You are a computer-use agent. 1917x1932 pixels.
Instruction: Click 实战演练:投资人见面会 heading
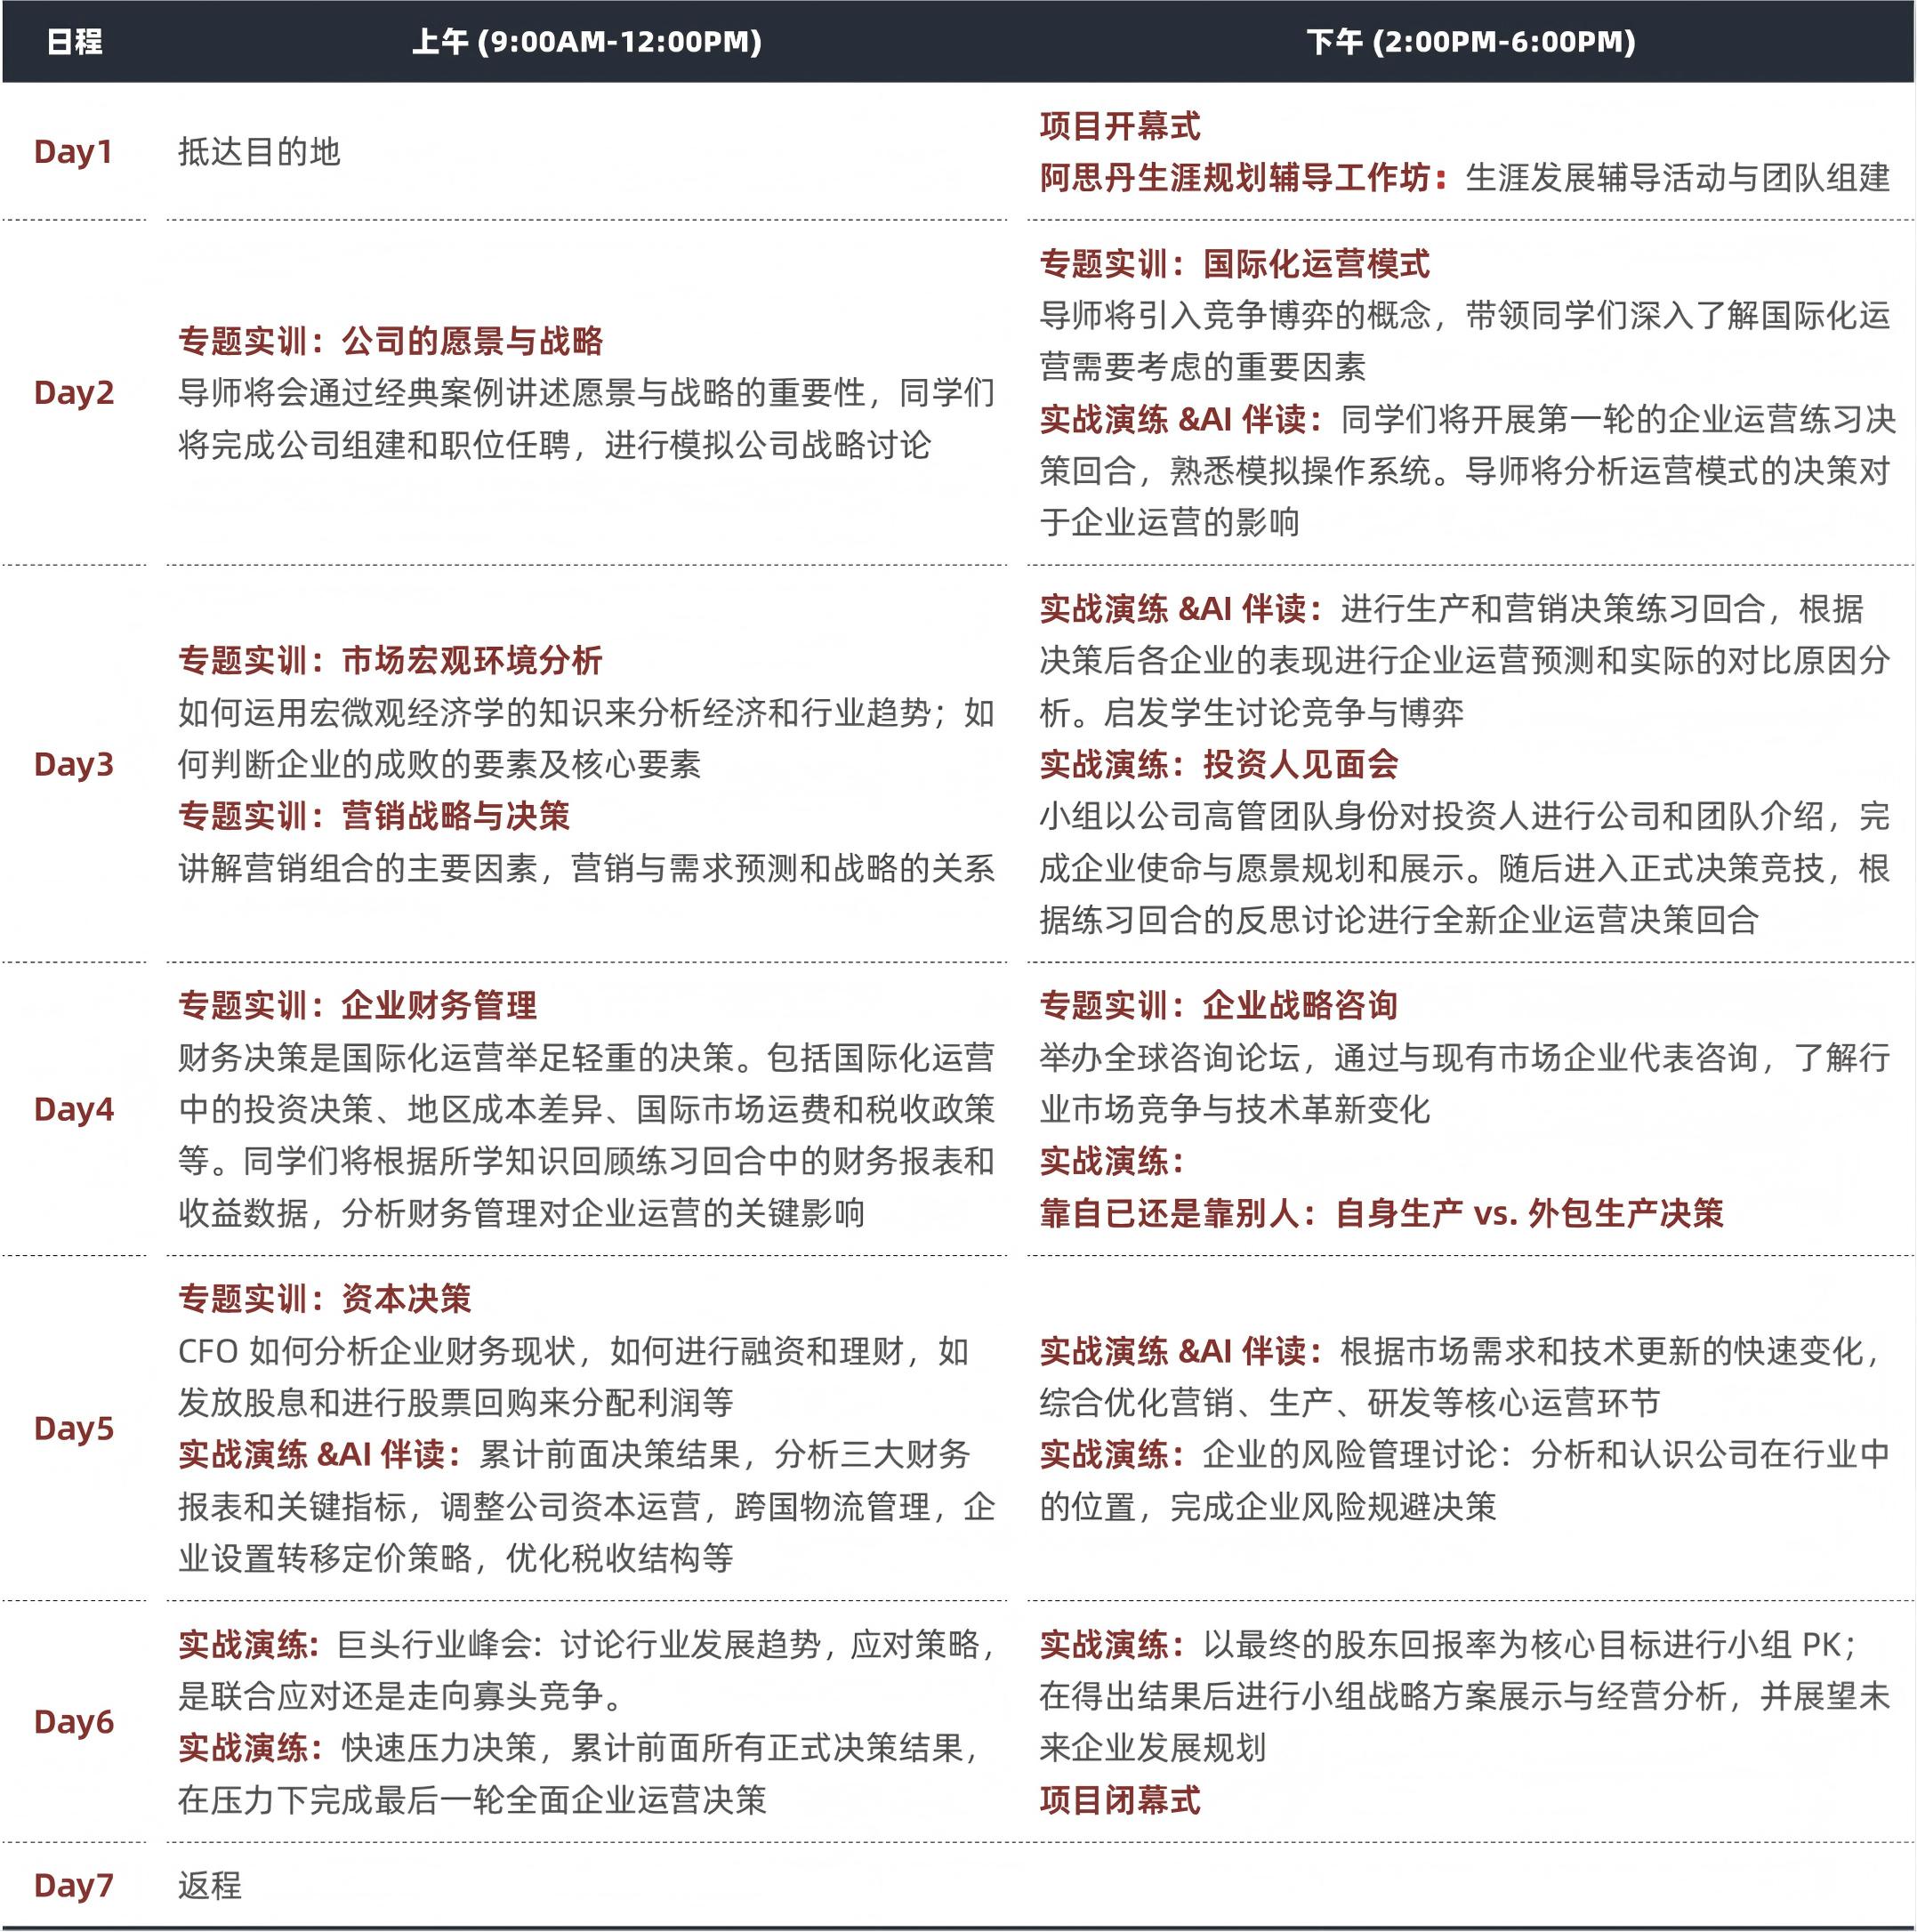1218,764
